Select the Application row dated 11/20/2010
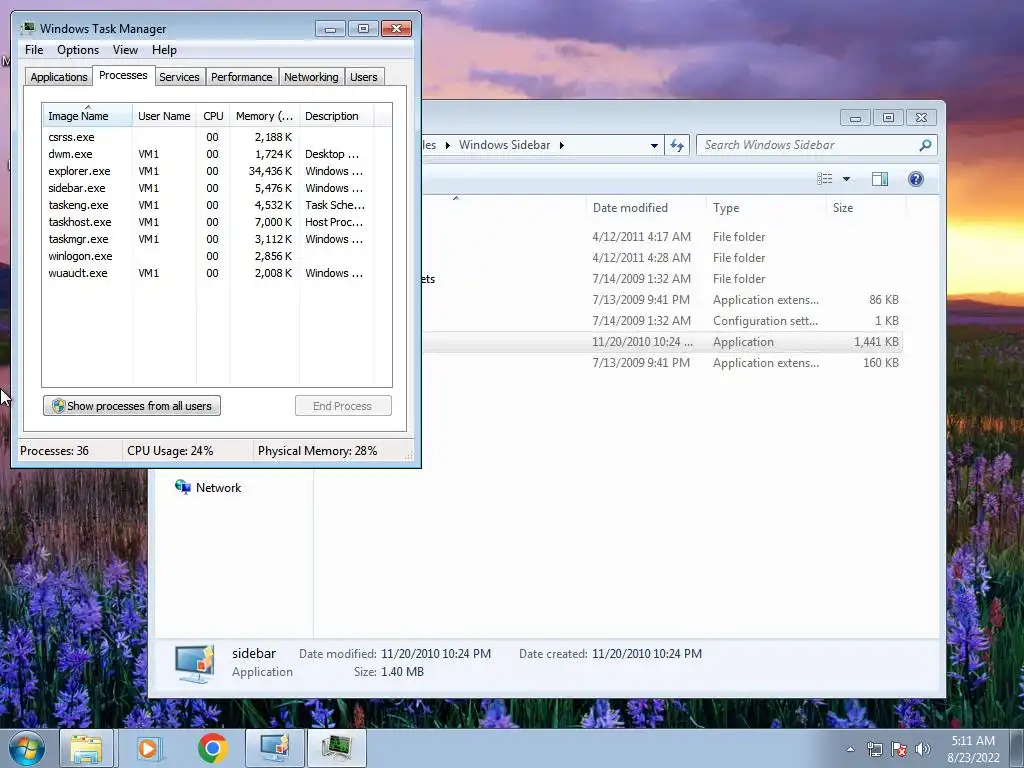 coord(662,342)
